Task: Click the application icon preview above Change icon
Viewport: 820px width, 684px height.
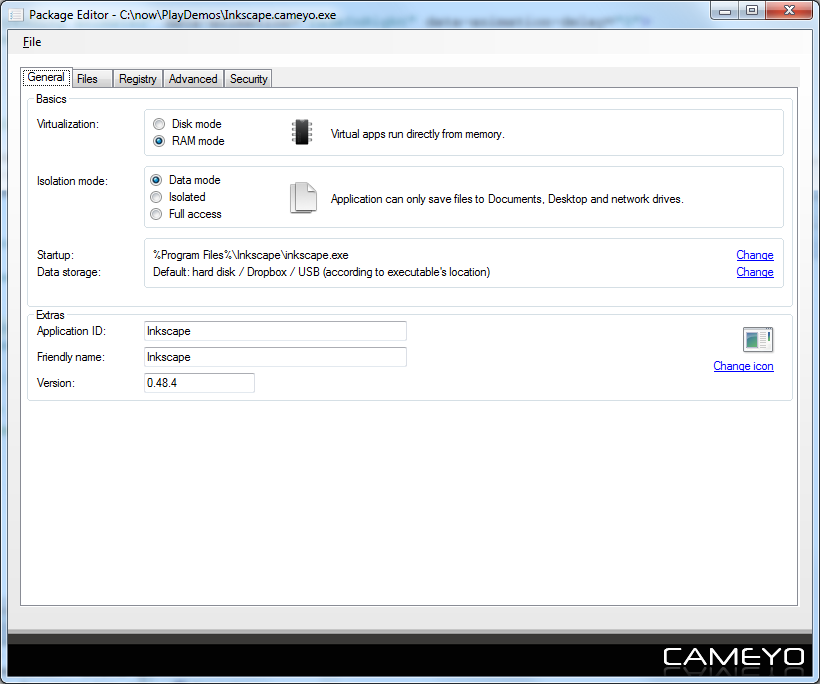Action: point(758,340)
